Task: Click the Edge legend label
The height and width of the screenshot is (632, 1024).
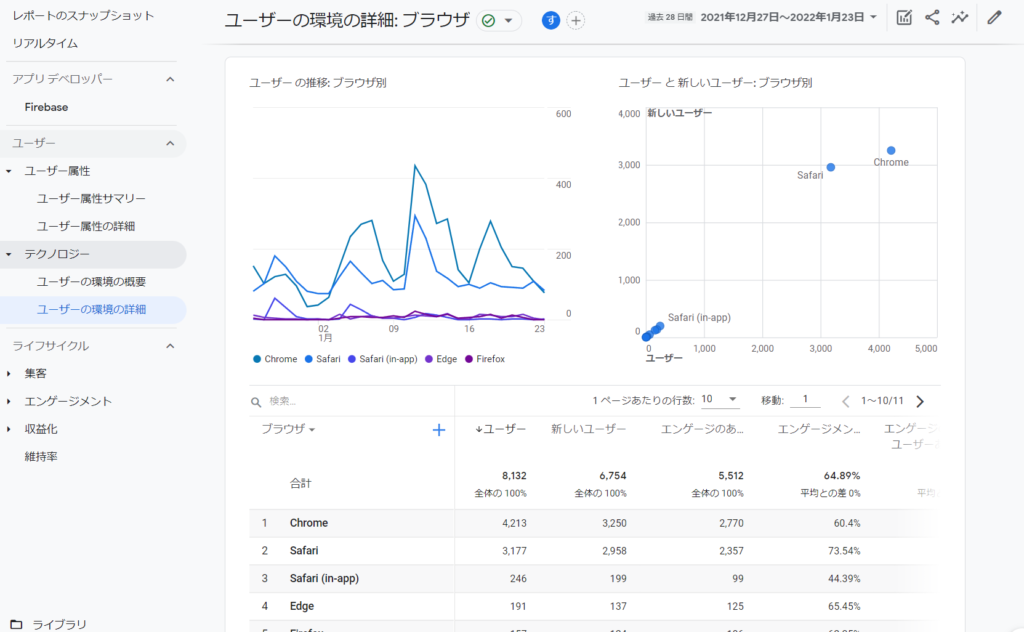Action: pyautogui.click(x=447, y=359)
